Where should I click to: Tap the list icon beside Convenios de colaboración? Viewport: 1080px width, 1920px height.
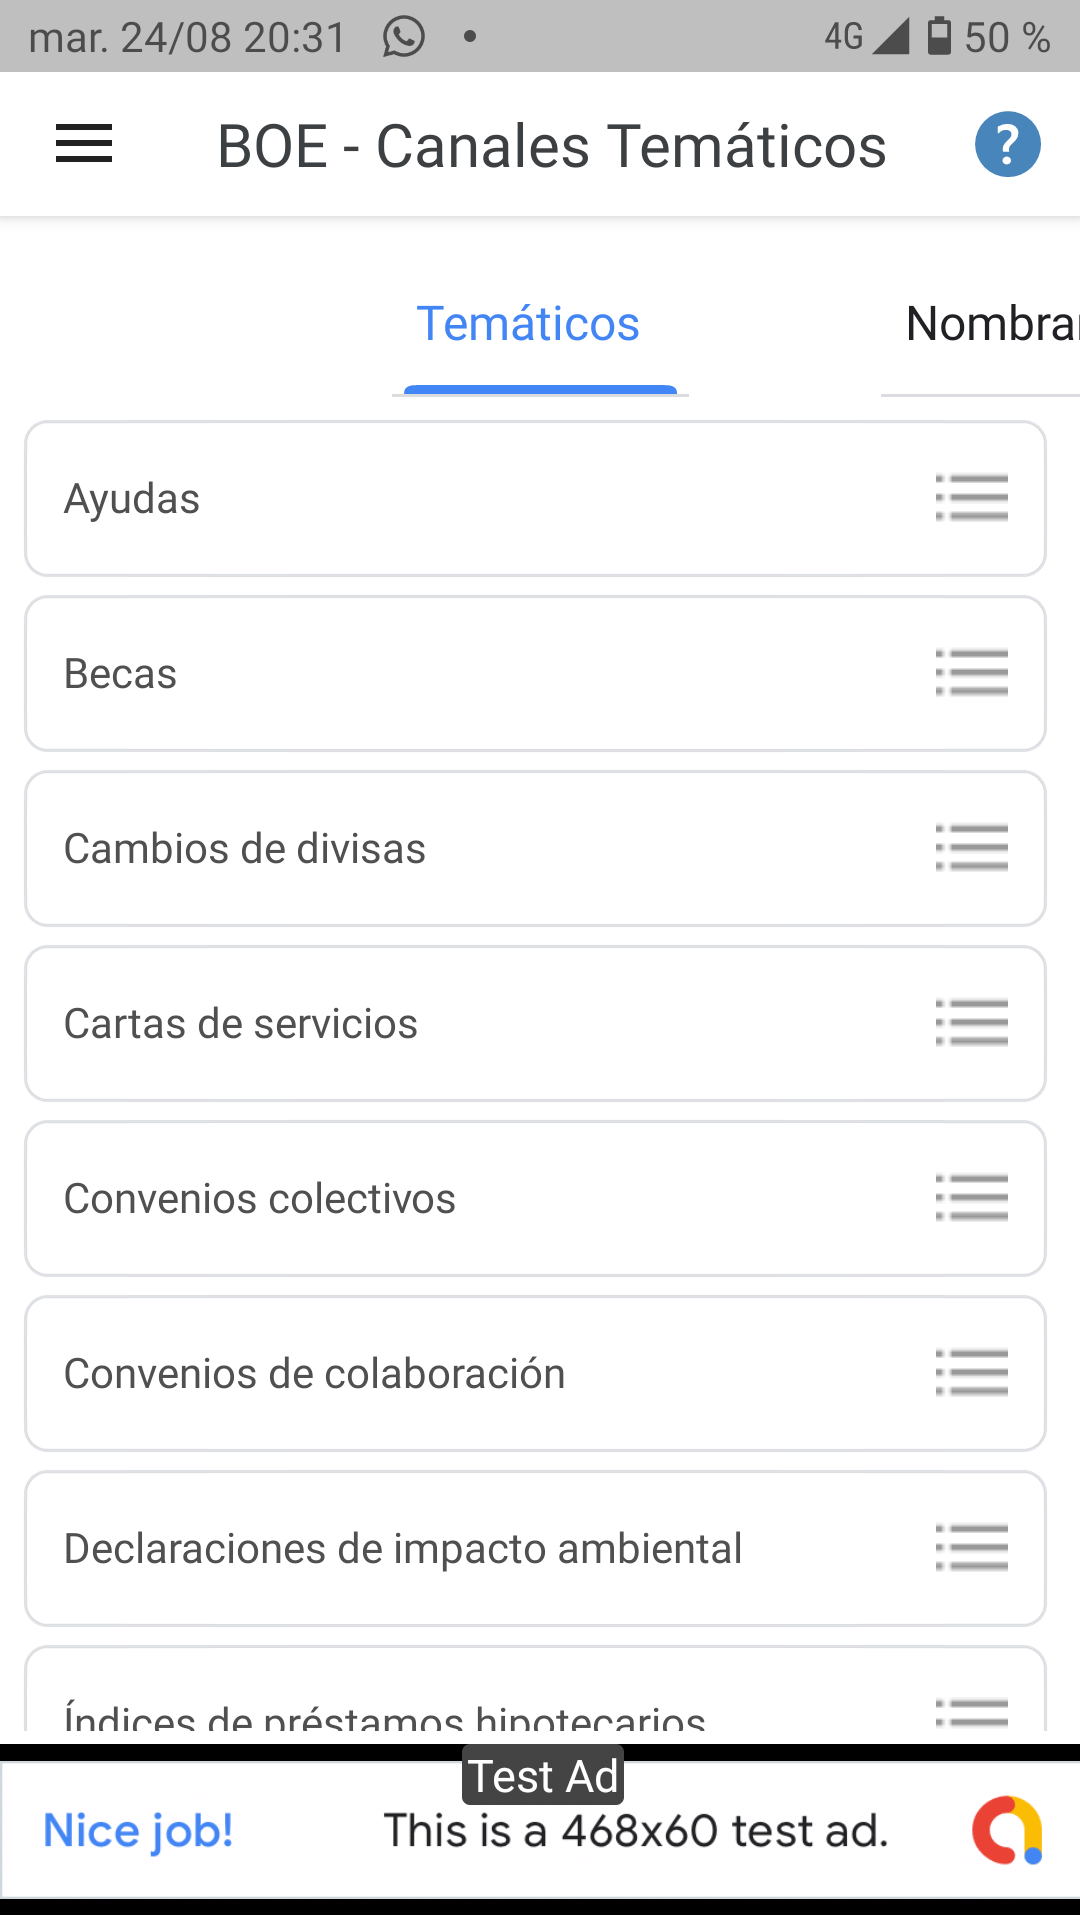tap(971, 1373)
